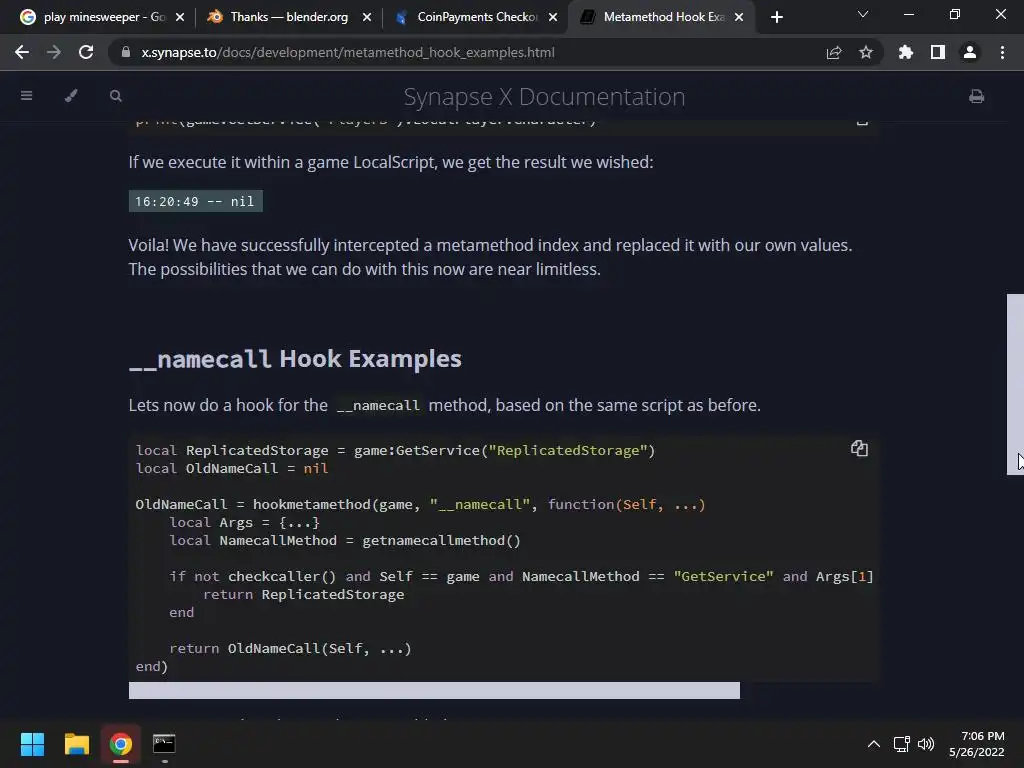Open File Explorer from the taskbar
The image size is (1024, 768).
click(x=76, y=744)
